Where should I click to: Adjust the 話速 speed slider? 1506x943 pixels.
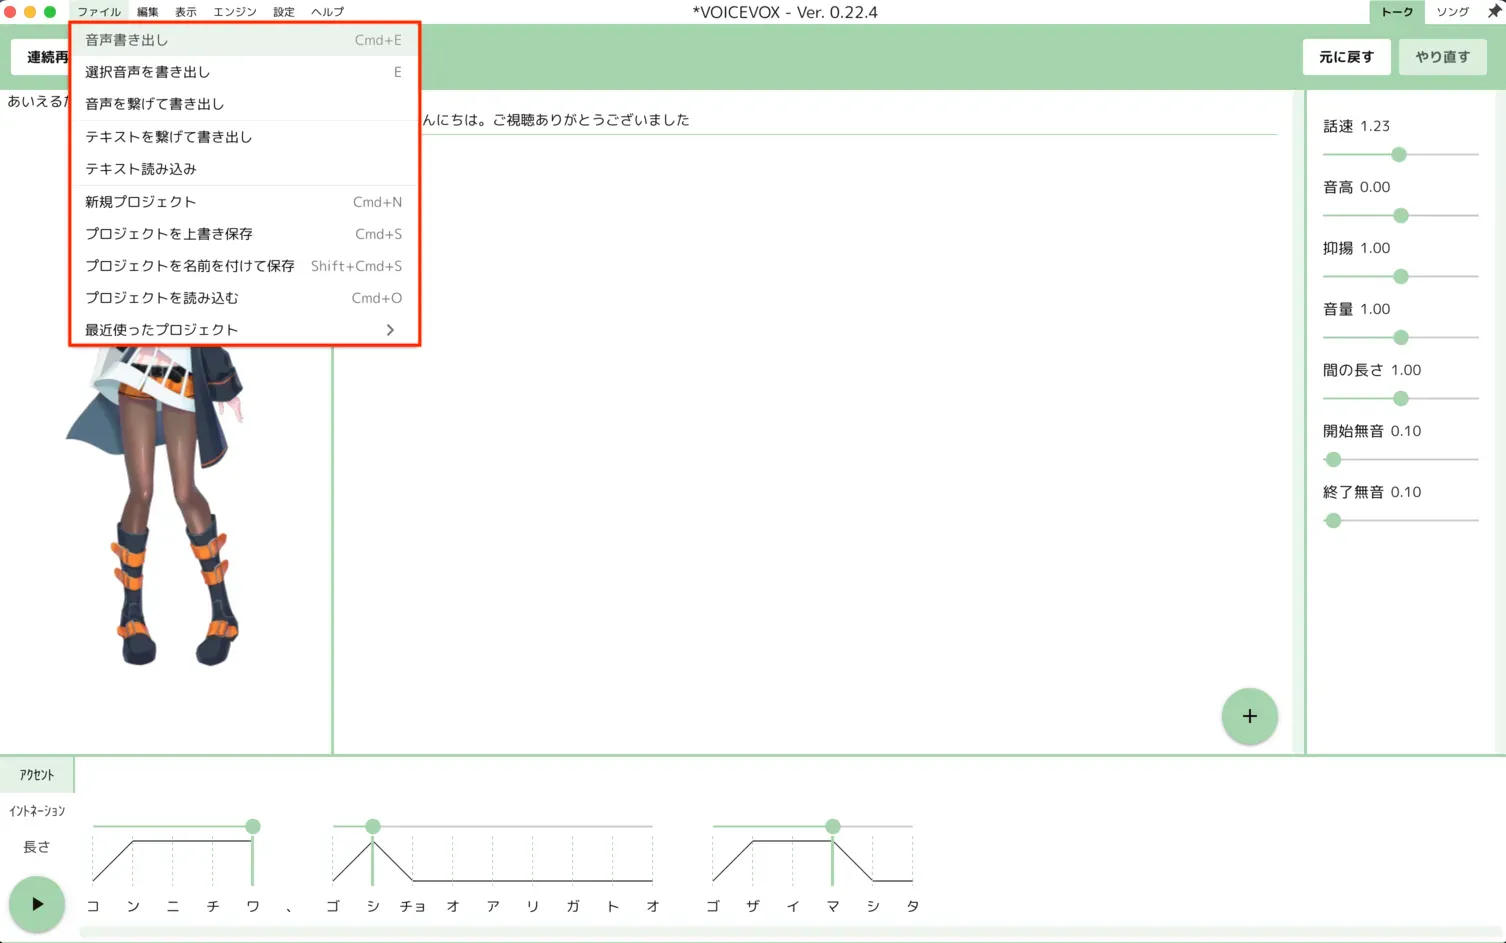coord(1399,155)
